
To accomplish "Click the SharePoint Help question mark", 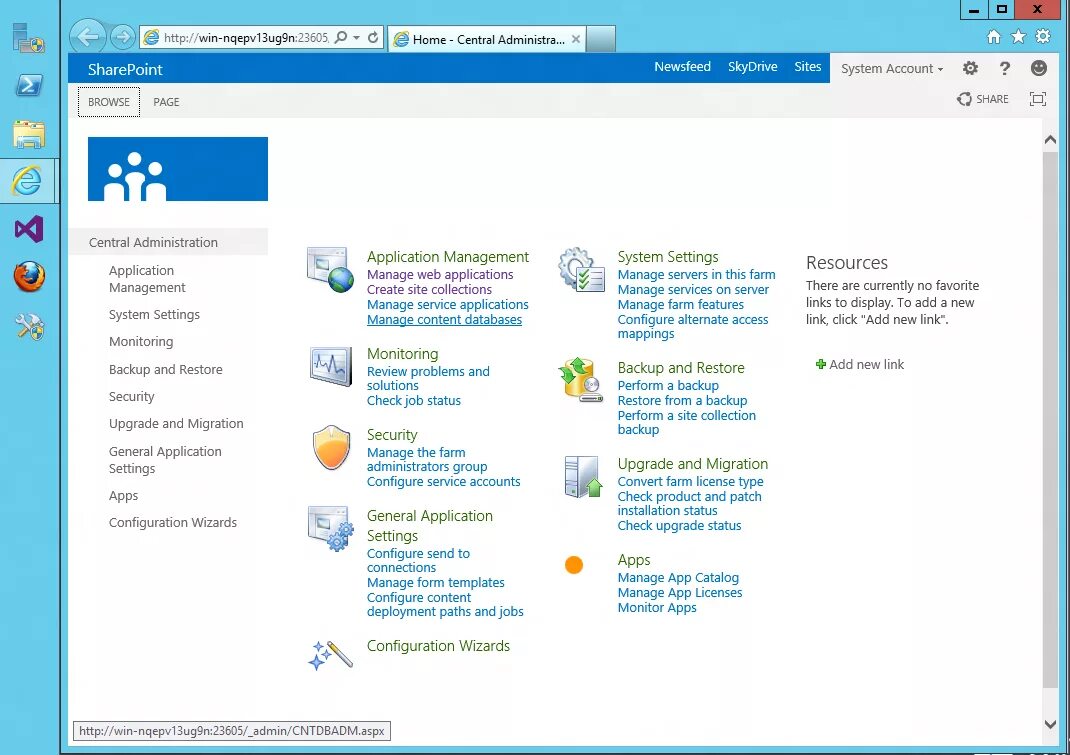I will pos(1004,68).
